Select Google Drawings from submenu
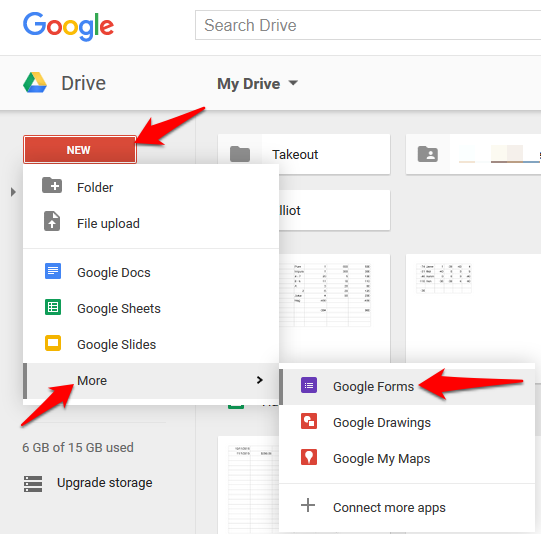This screenshot has width=541, height=534. click(407, 423)
